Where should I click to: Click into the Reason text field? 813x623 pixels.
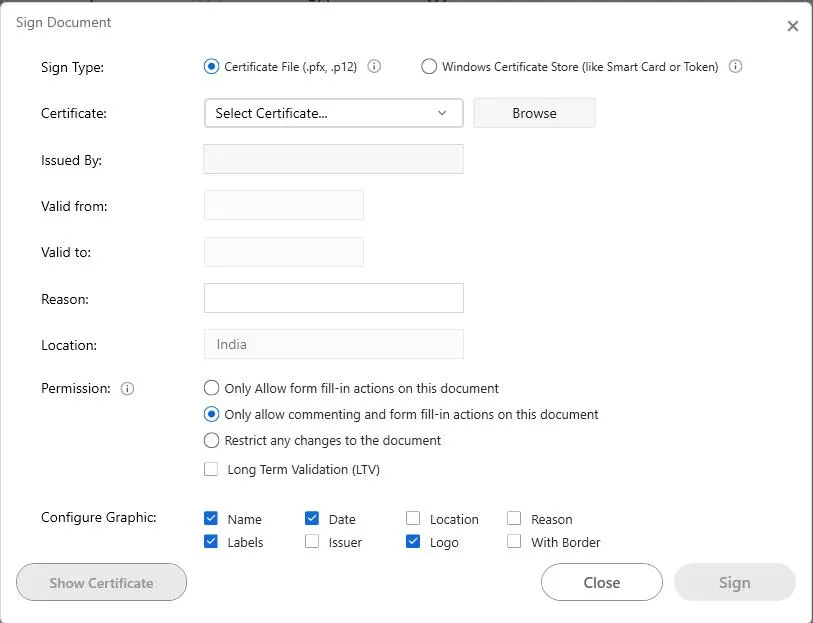tap(333, 298)
